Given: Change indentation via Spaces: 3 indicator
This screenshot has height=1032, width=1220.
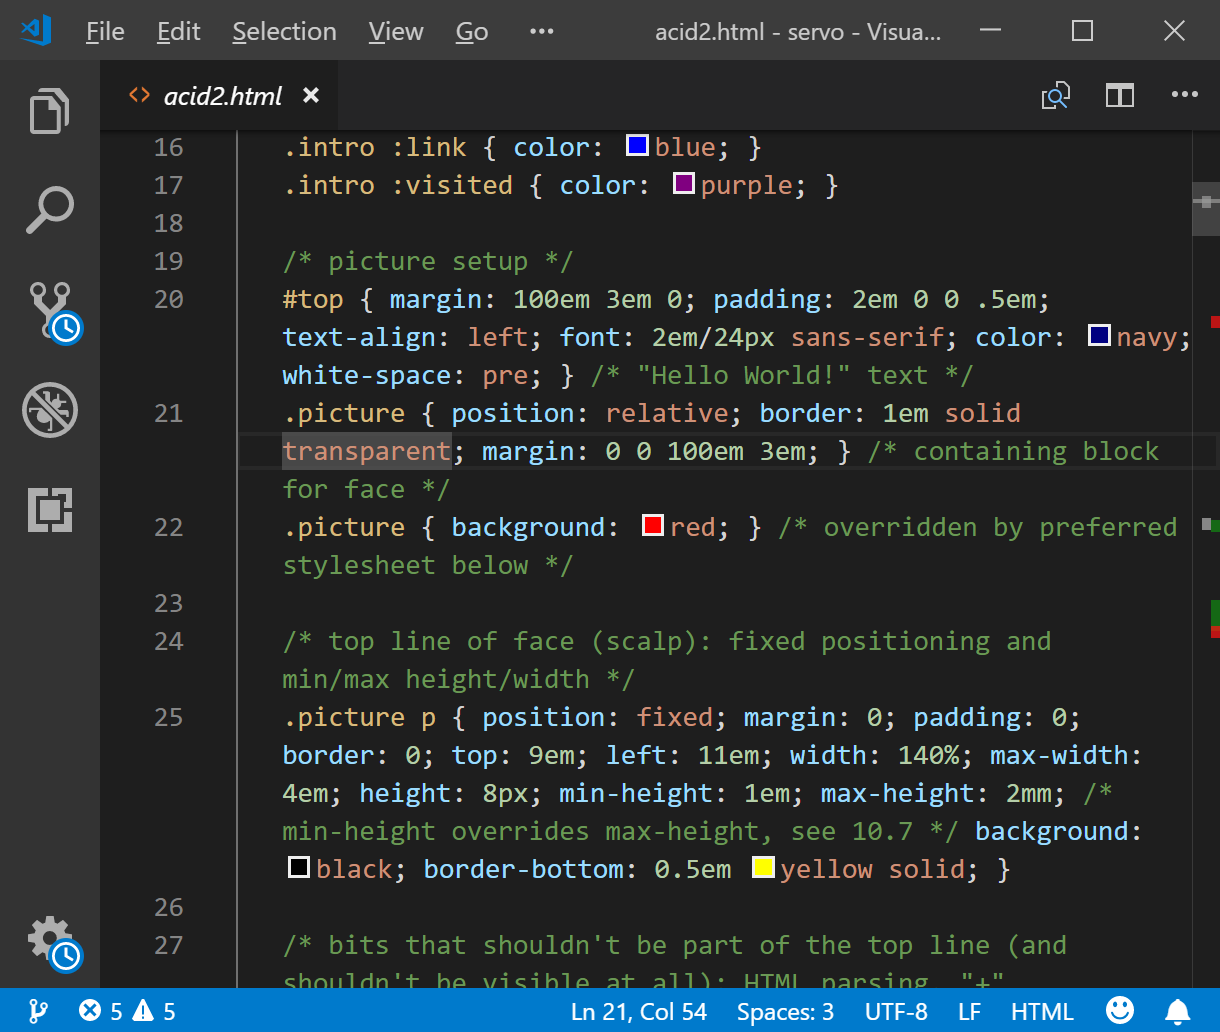Looking at the screenshot, I should [786, 1011].
